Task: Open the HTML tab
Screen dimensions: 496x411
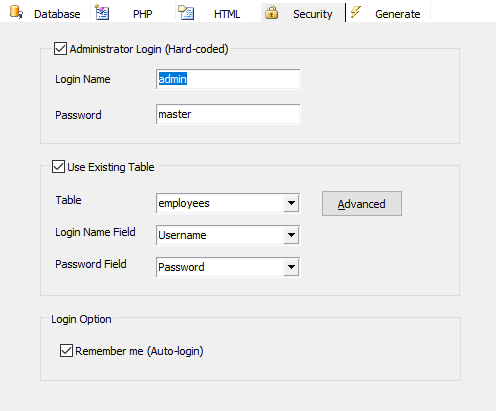Action: tap(227, 14)
